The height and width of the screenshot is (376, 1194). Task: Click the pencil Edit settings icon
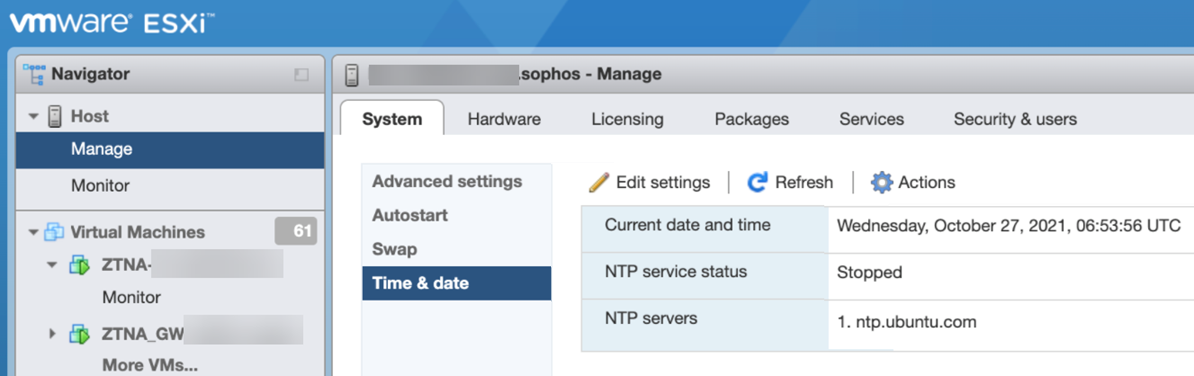coord(599,183)
